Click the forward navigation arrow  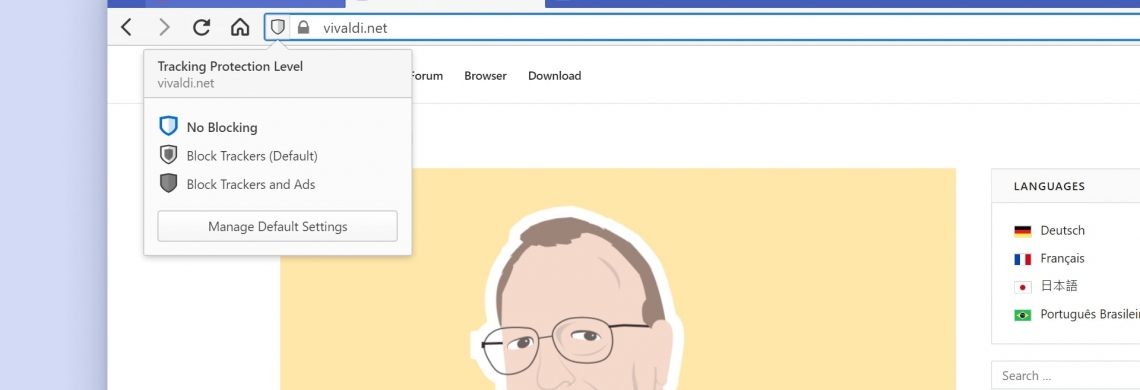pos(164,28)
